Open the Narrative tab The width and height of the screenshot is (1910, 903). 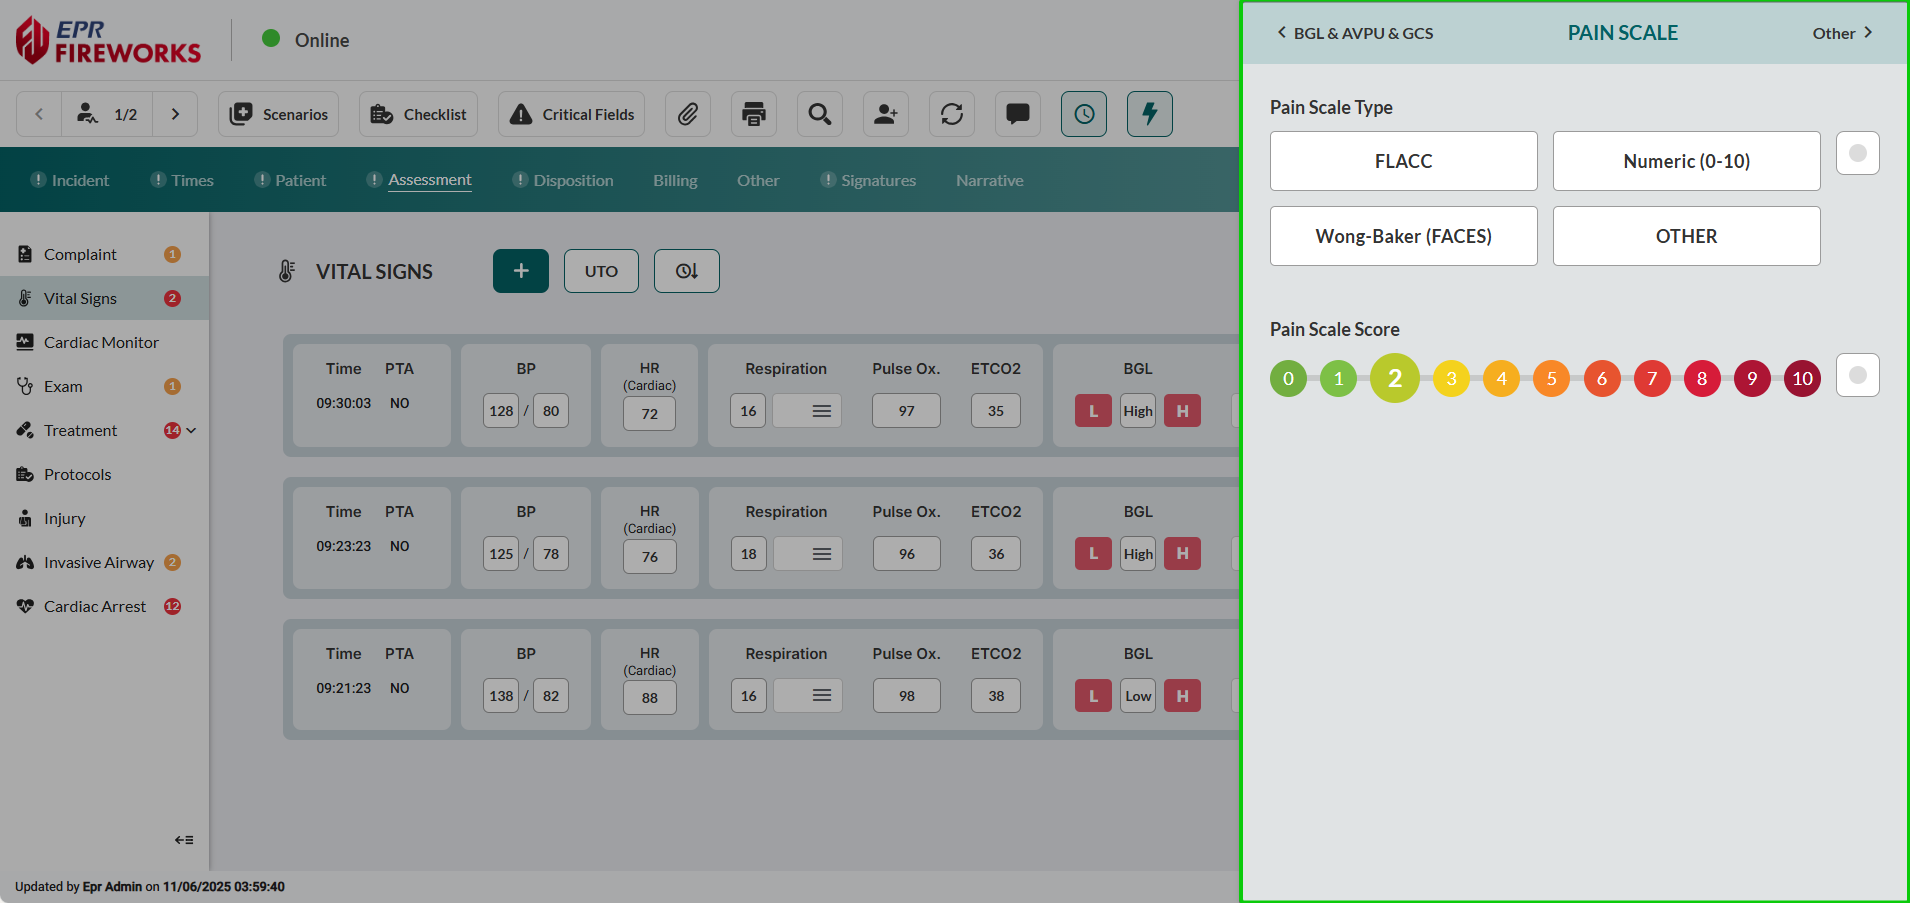[989, 180]
